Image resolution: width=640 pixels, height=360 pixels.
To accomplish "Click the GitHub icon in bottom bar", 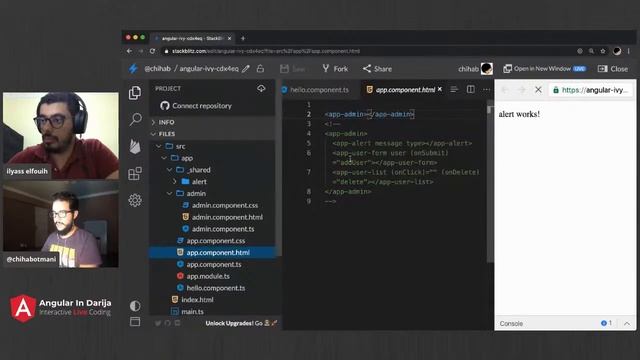I will [x=167, y=323].
